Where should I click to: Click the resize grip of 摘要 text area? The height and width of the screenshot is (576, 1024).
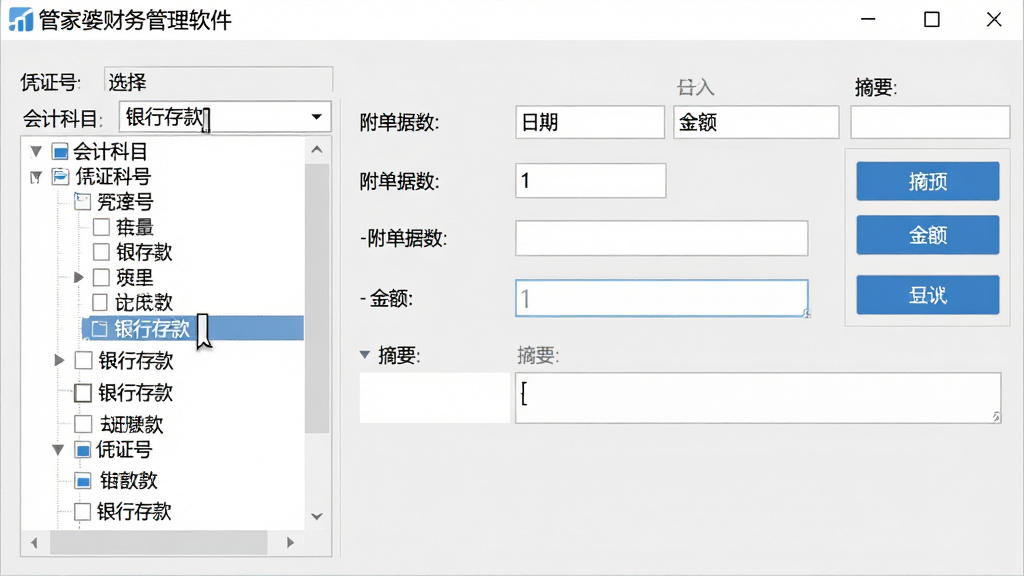click(995, 417)
